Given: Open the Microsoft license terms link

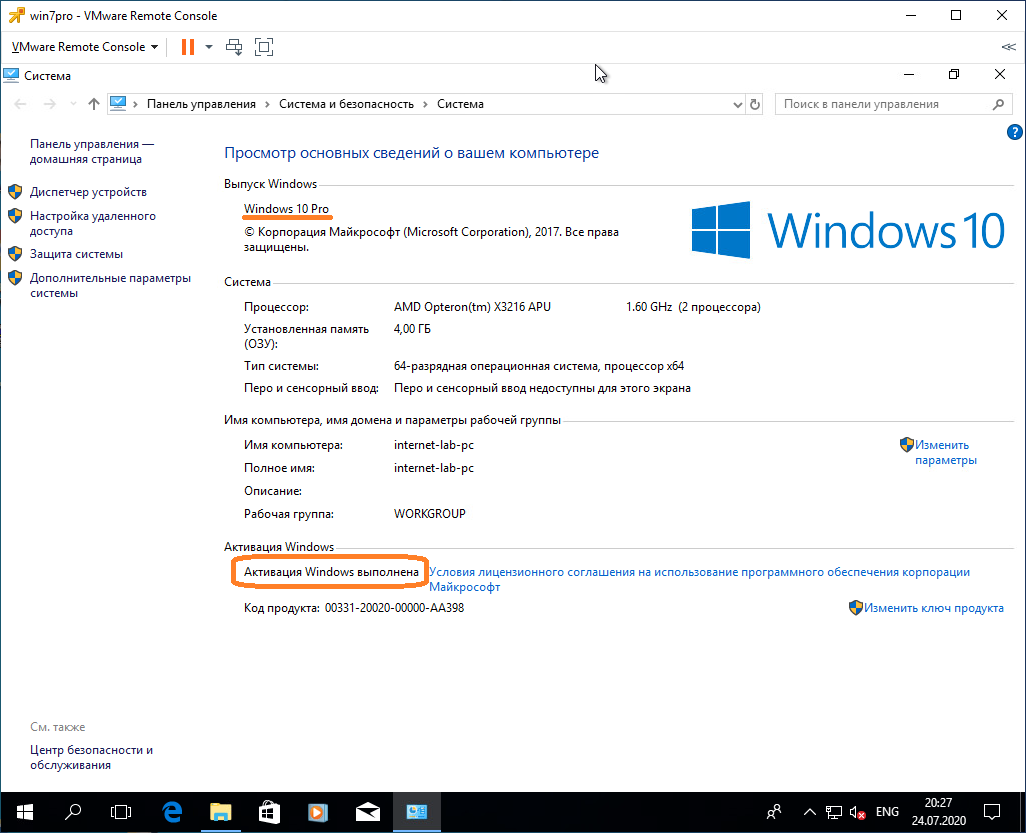Looking at the screenshot, I should [x=699, y=579].
